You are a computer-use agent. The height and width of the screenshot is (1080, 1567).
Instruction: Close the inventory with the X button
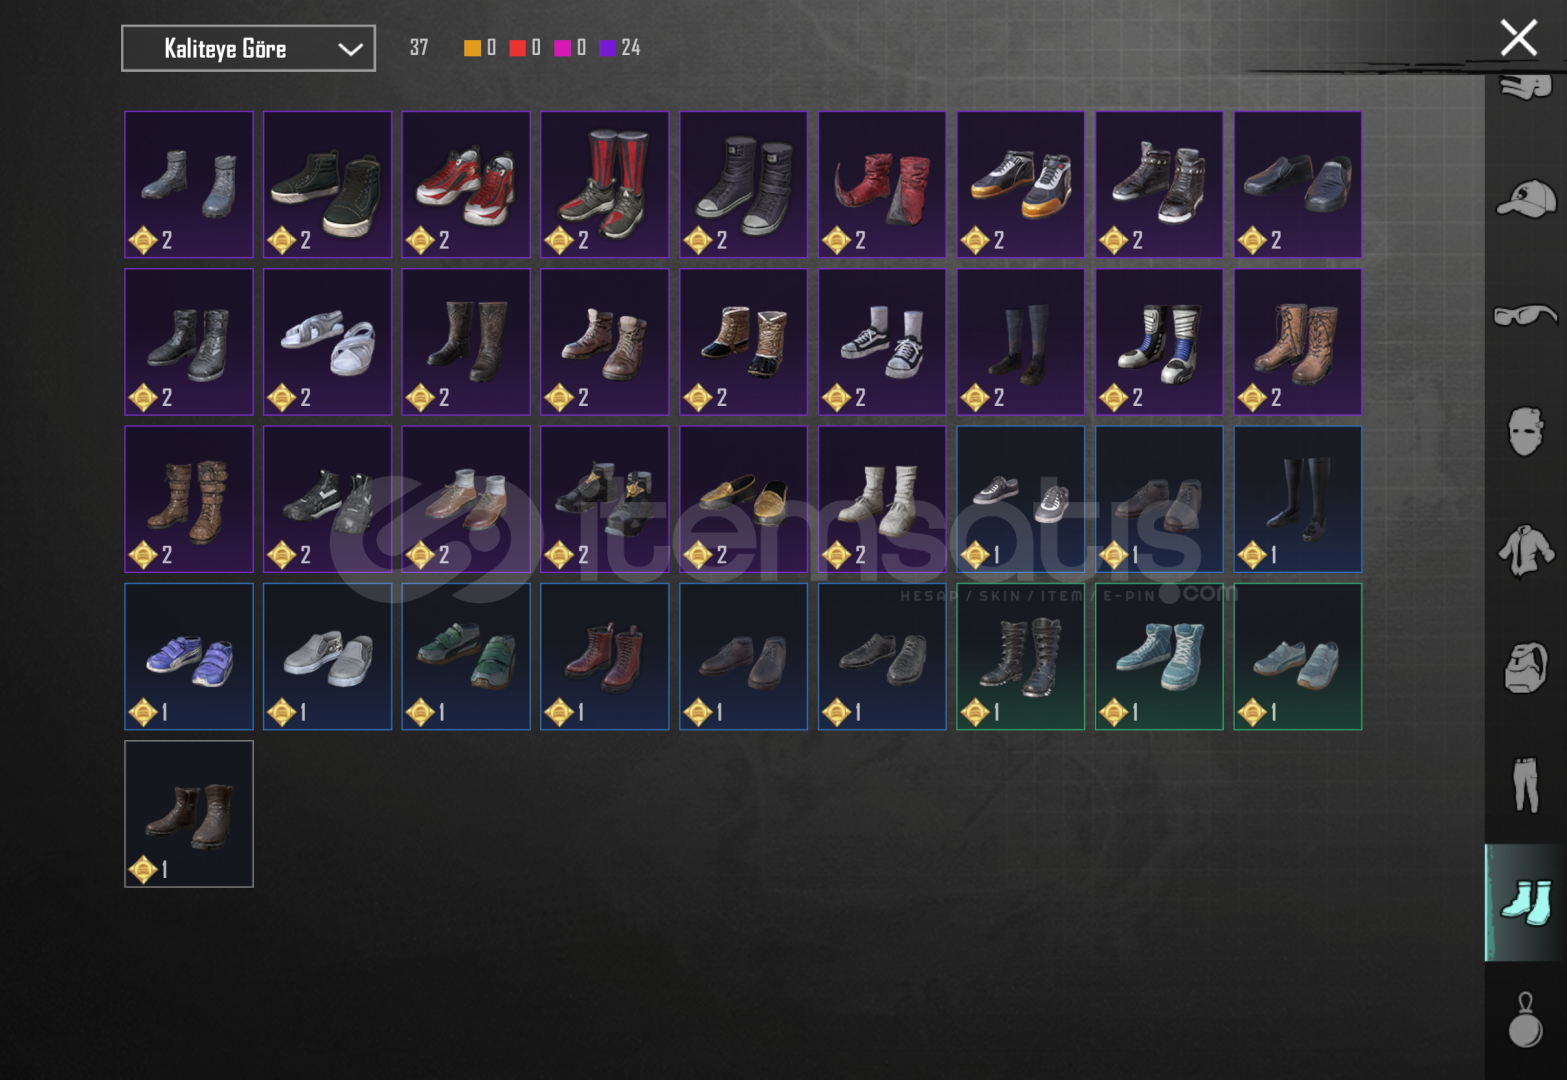click(x=1518, y=38)
